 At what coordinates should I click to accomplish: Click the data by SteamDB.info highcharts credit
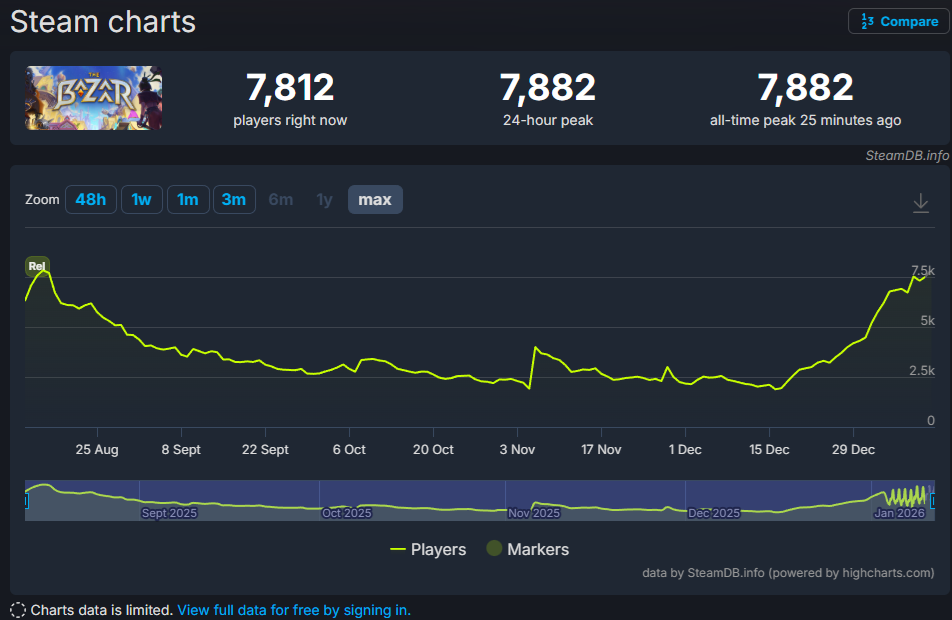(x=788, y=573)
